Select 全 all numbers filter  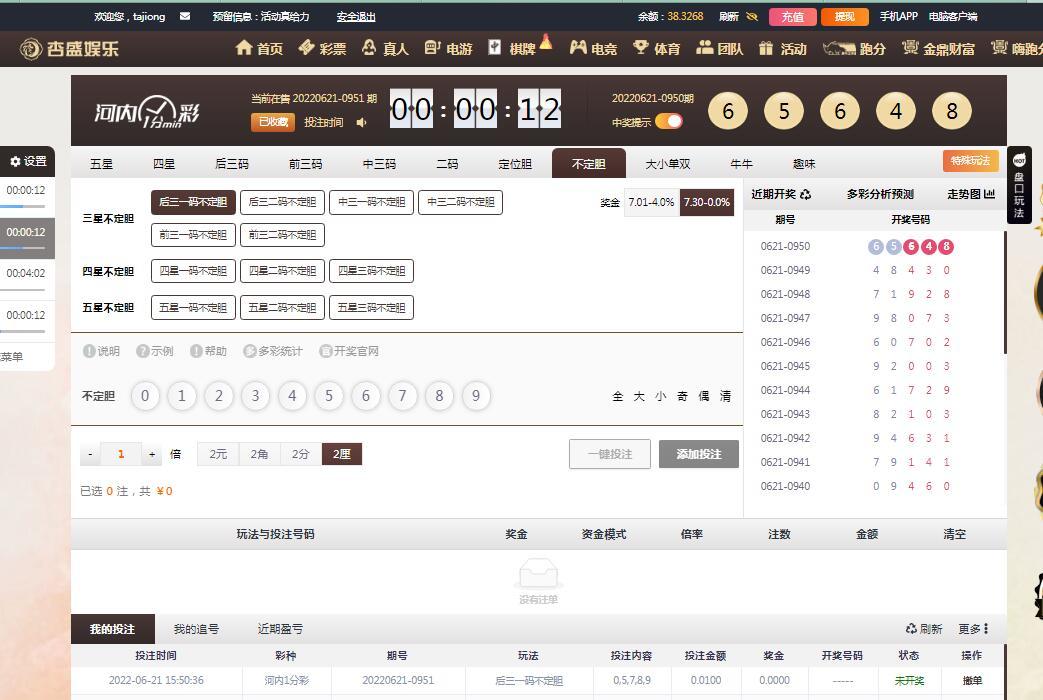pyautogui.click(x=617, y=397)
